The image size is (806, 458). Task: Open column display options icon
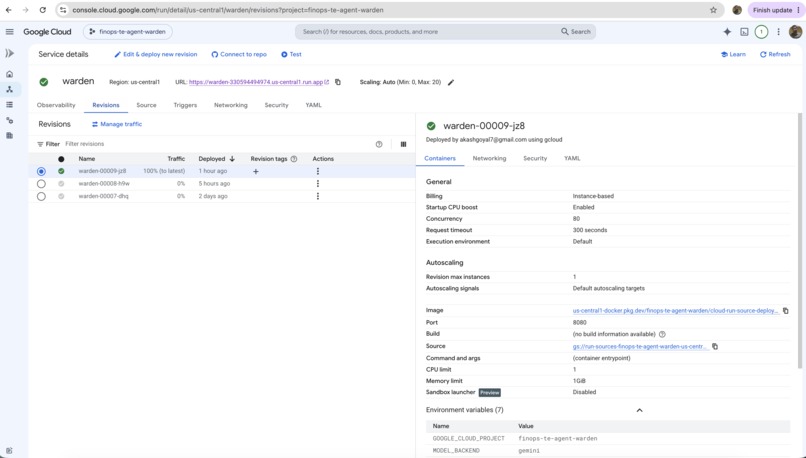[x=404, y=144]
